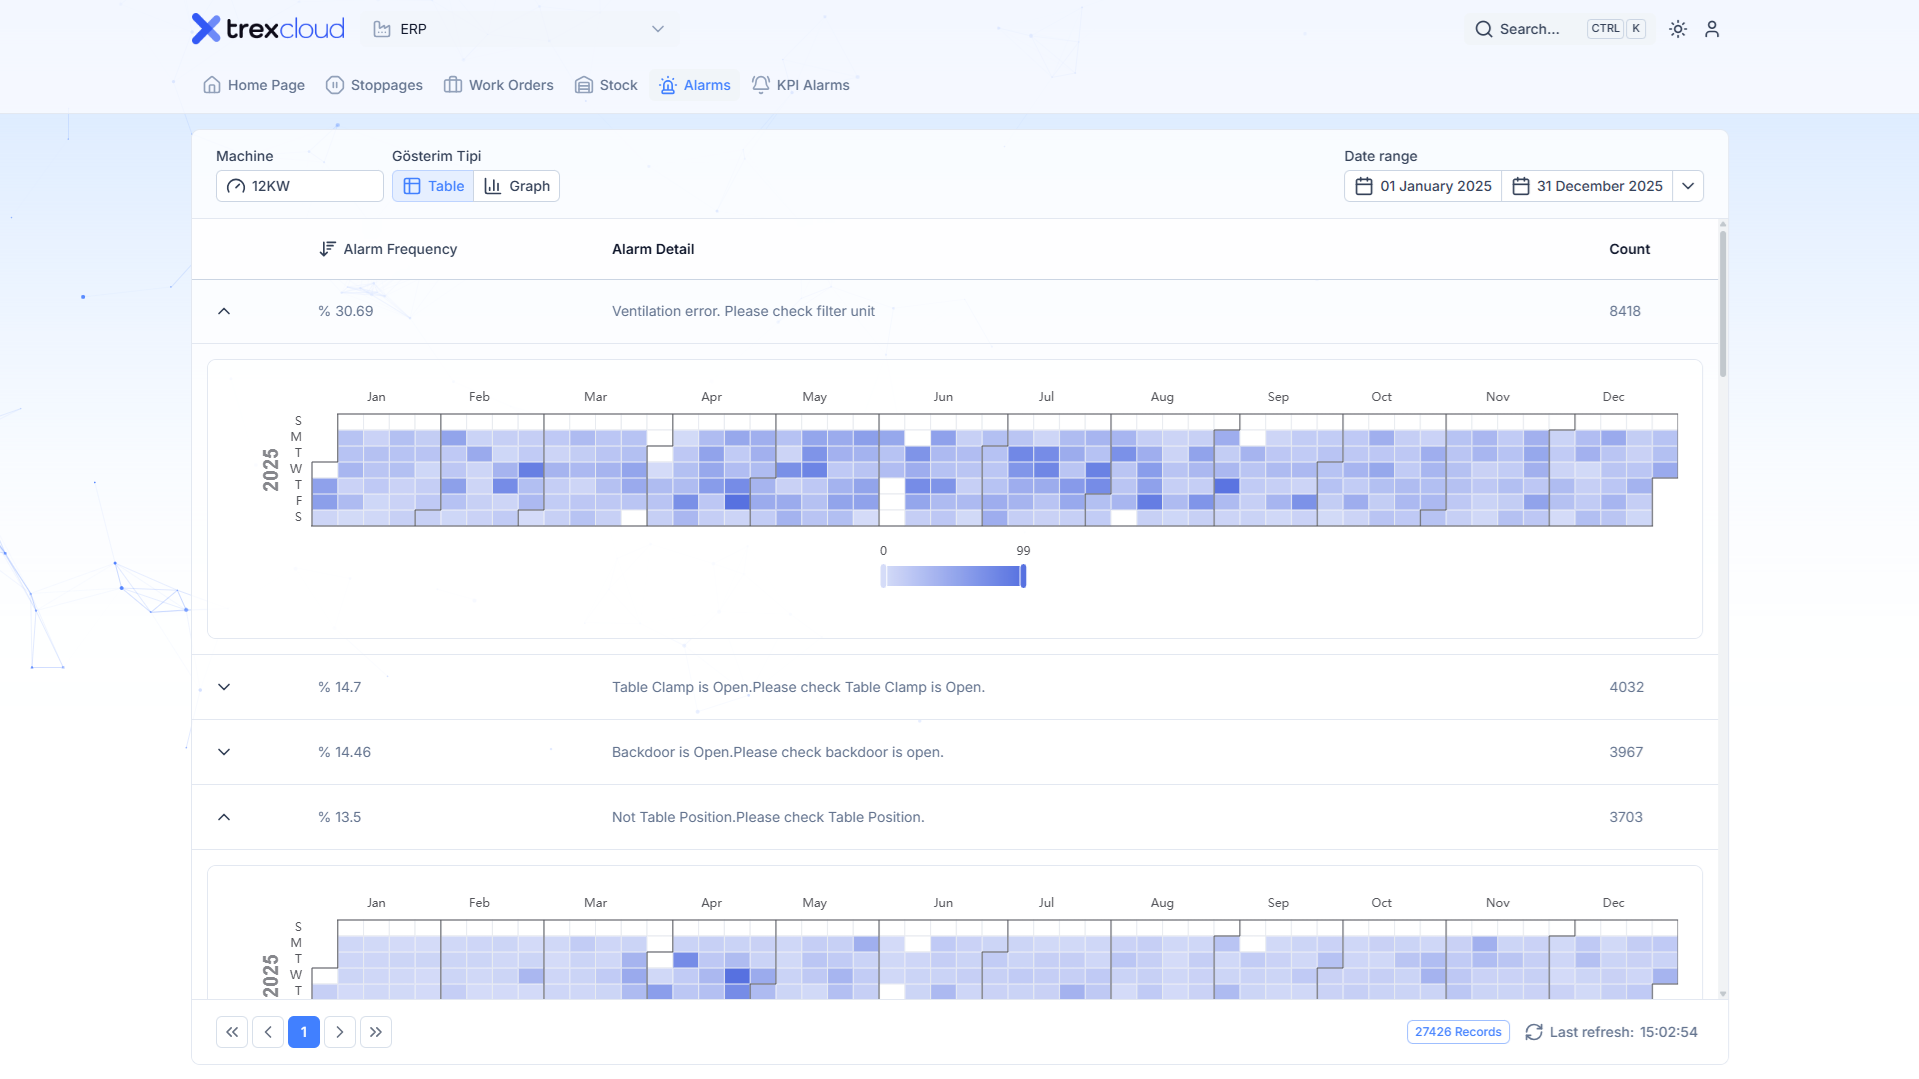Click the refresh icon near Last refresh

(x=1534, y=1032)
